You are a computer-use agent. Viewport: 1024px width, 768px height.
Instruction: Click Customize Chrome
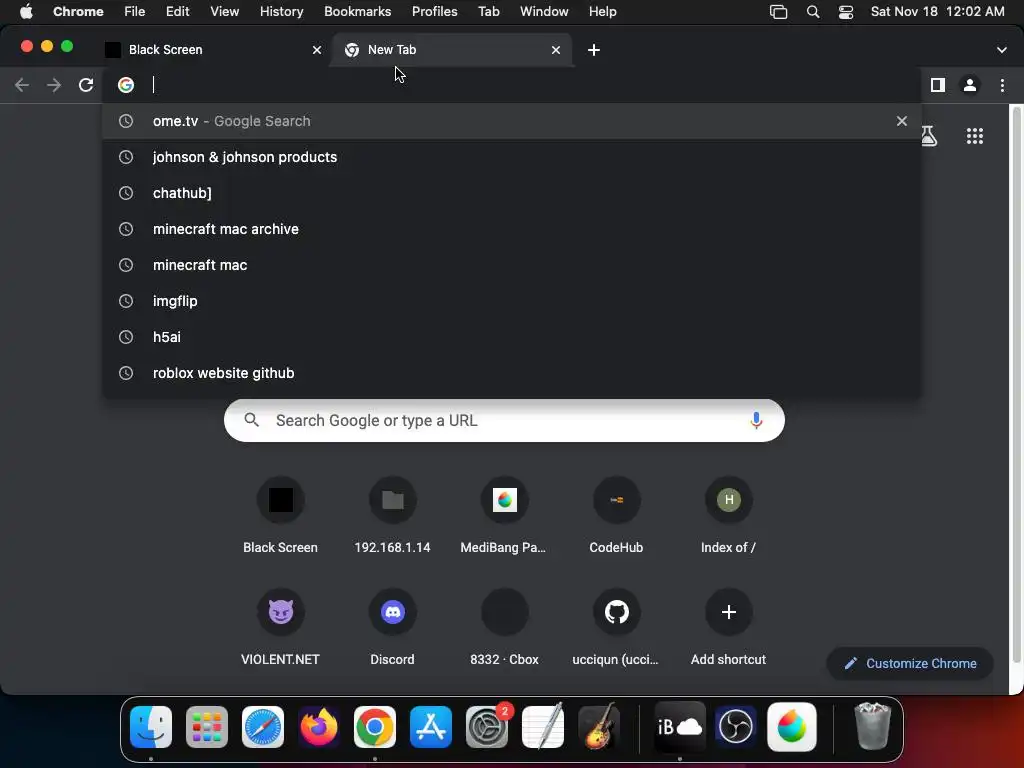coord(910,664)
